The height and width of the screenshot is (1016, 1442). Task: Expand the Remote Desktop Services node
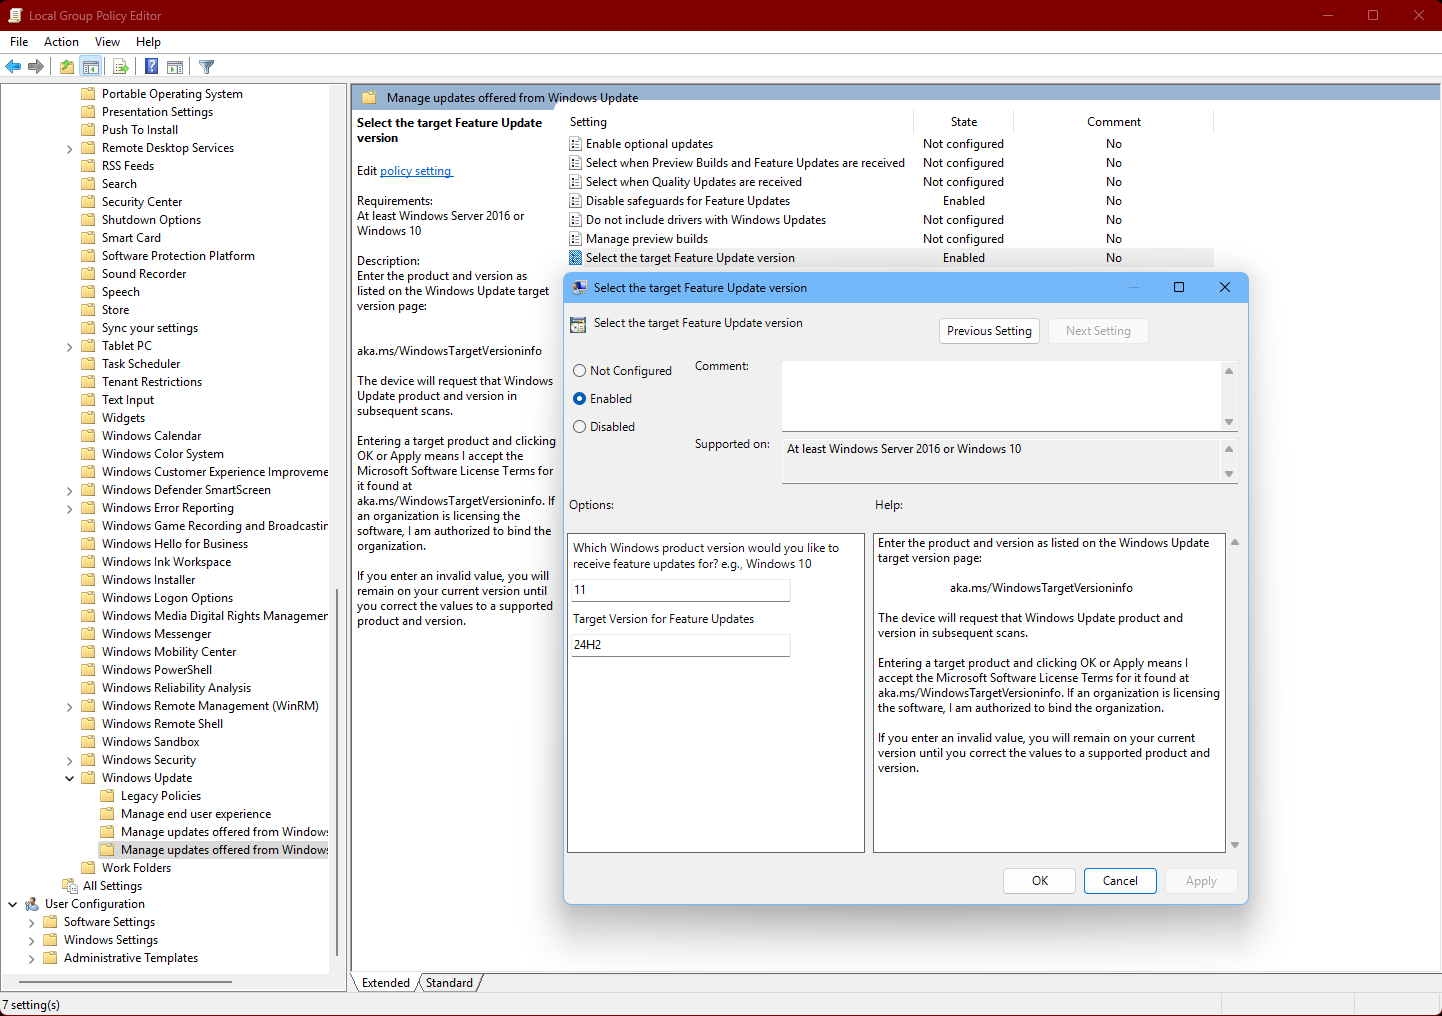coord(70,149)
